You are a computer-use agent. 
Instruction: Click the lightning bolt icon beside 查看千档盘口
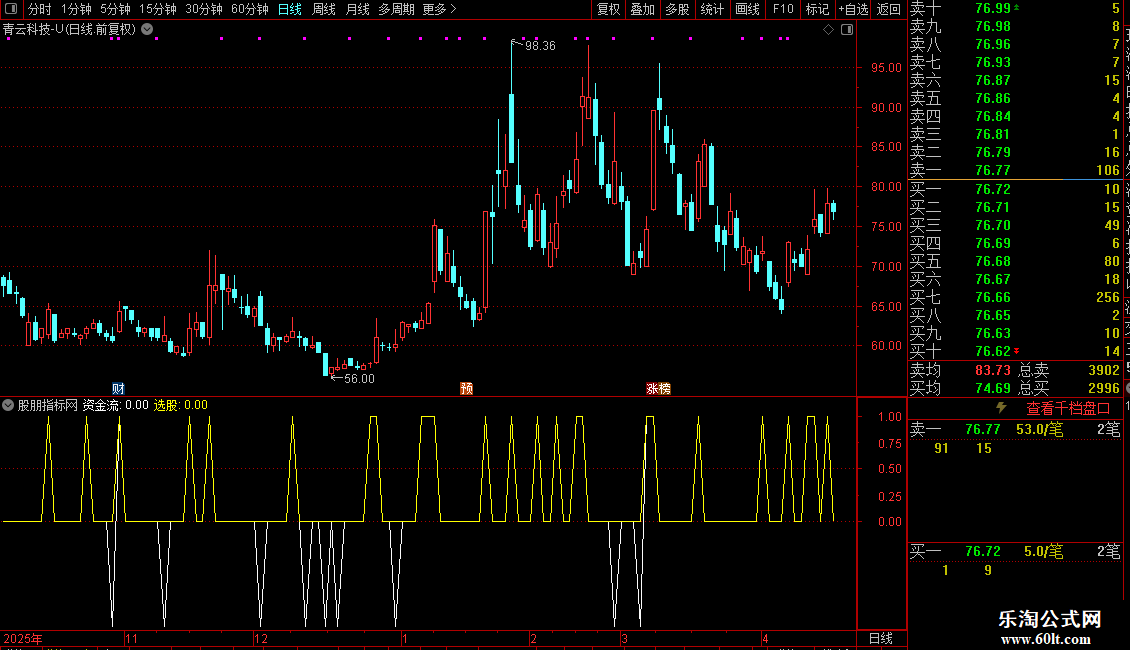coord(1001,408)
